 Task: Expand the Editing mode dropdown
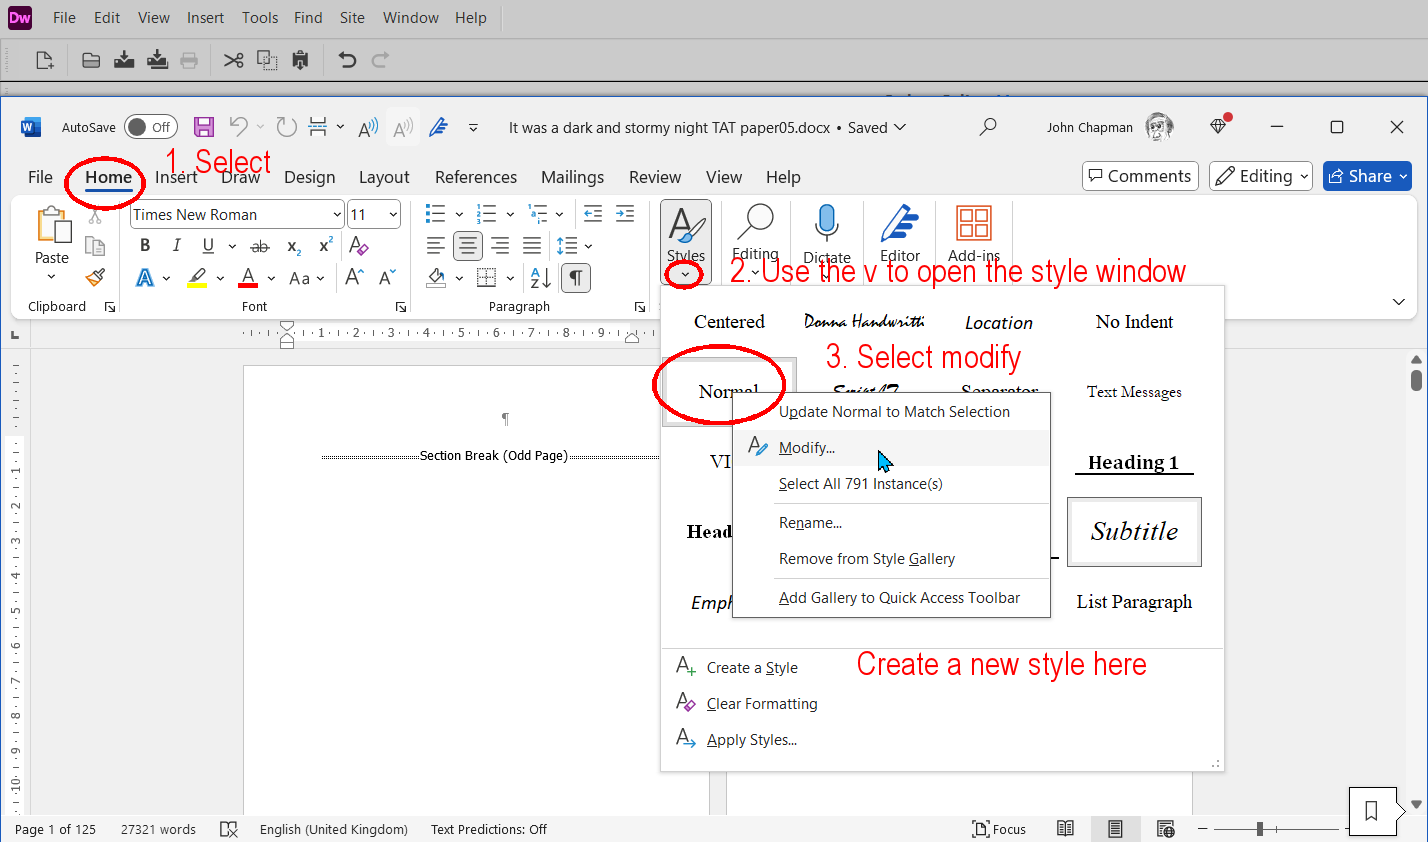(1264, 176)
